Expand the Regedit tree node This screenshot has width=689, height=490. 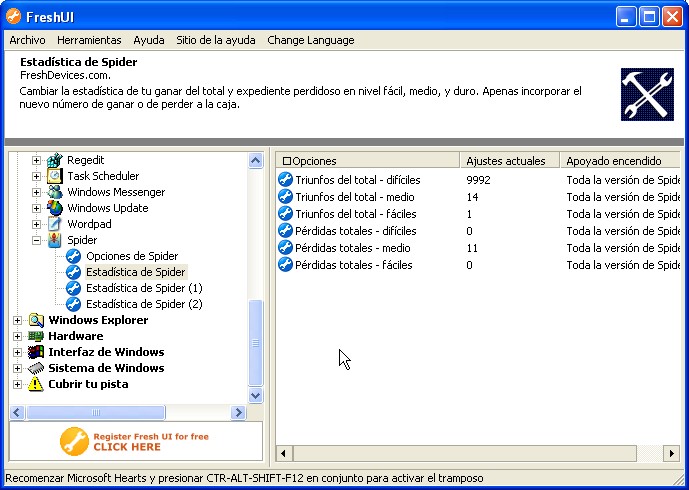point(36,160)
